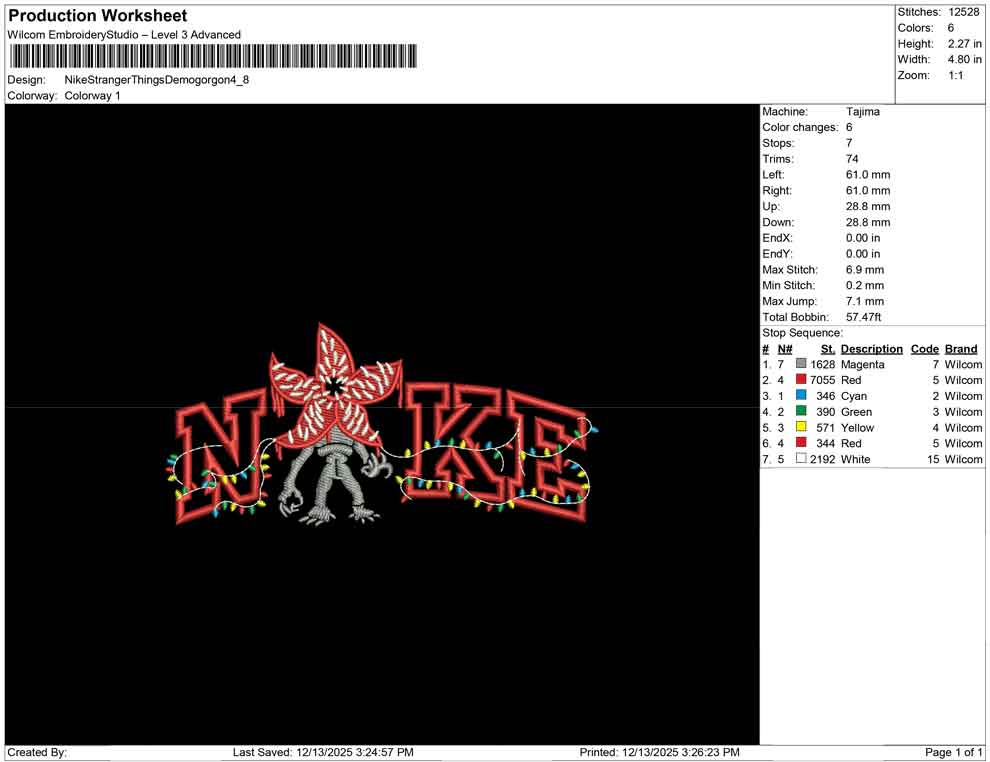Select the yellow thread color swatch

click(x=801, y=428)
